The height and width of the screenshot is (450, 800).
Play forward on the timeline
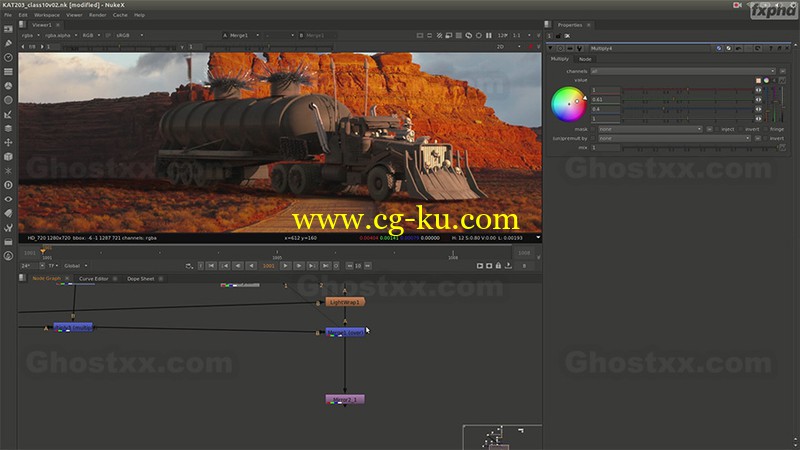click(285, 266)
